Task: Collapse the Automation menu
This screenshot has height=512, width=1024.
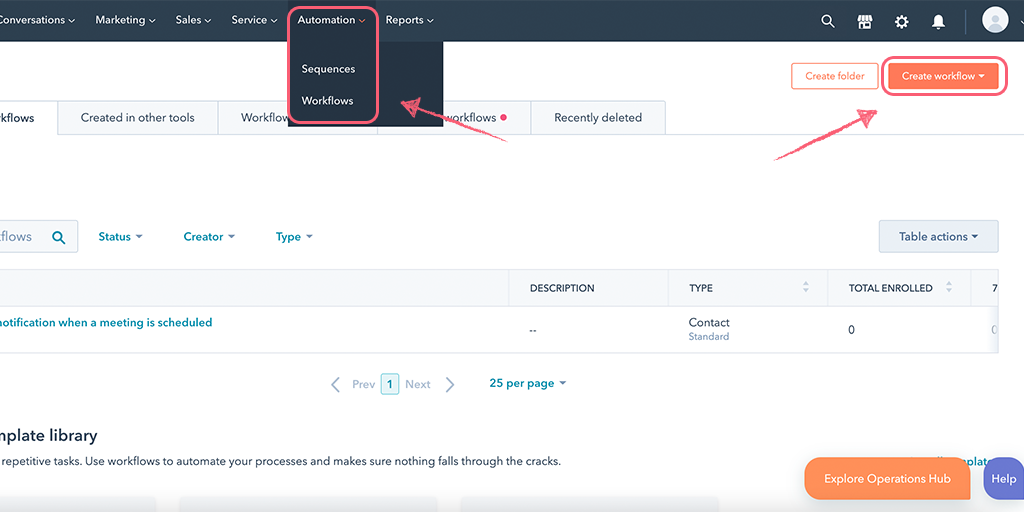Action: [331, 20]
